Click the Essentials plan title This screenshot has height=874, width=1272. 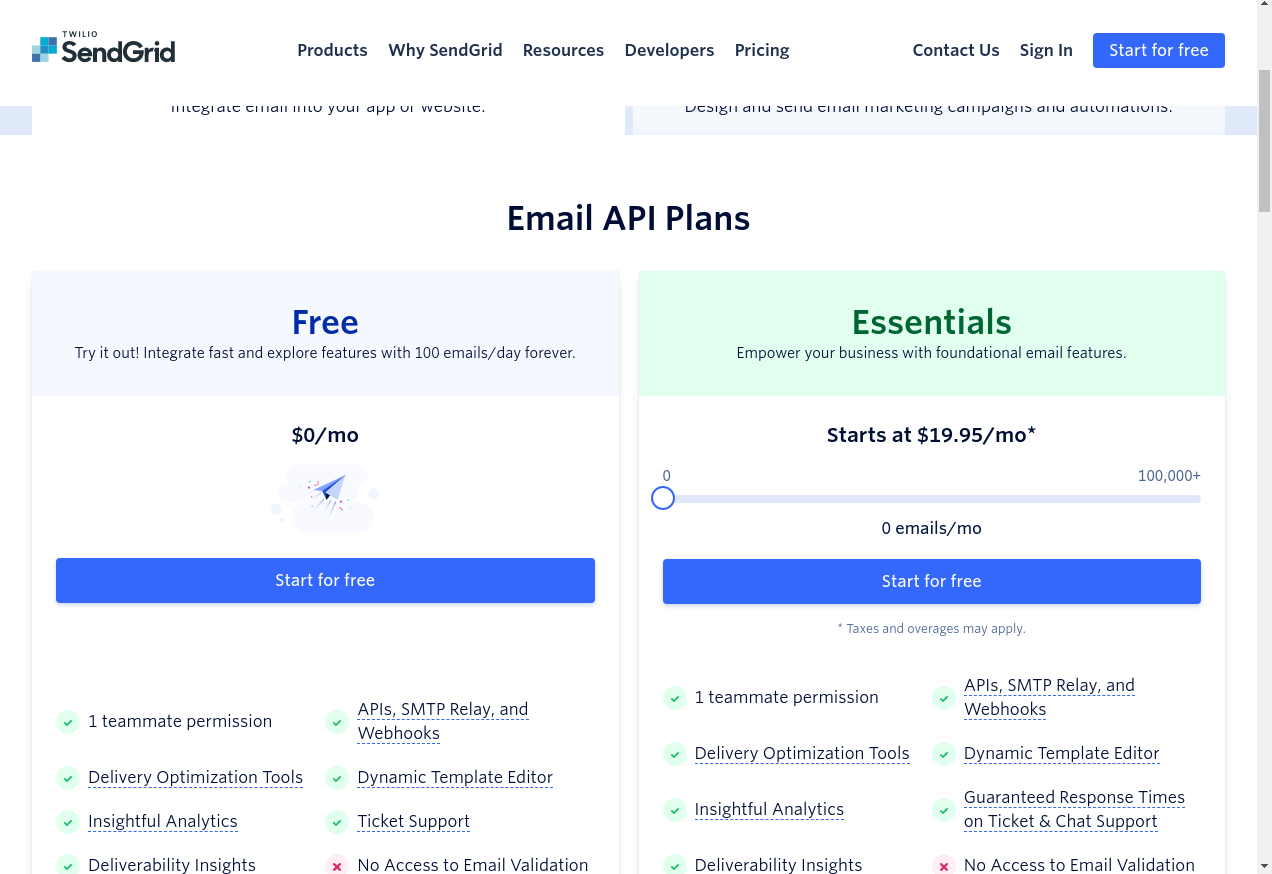coord(932,322)
